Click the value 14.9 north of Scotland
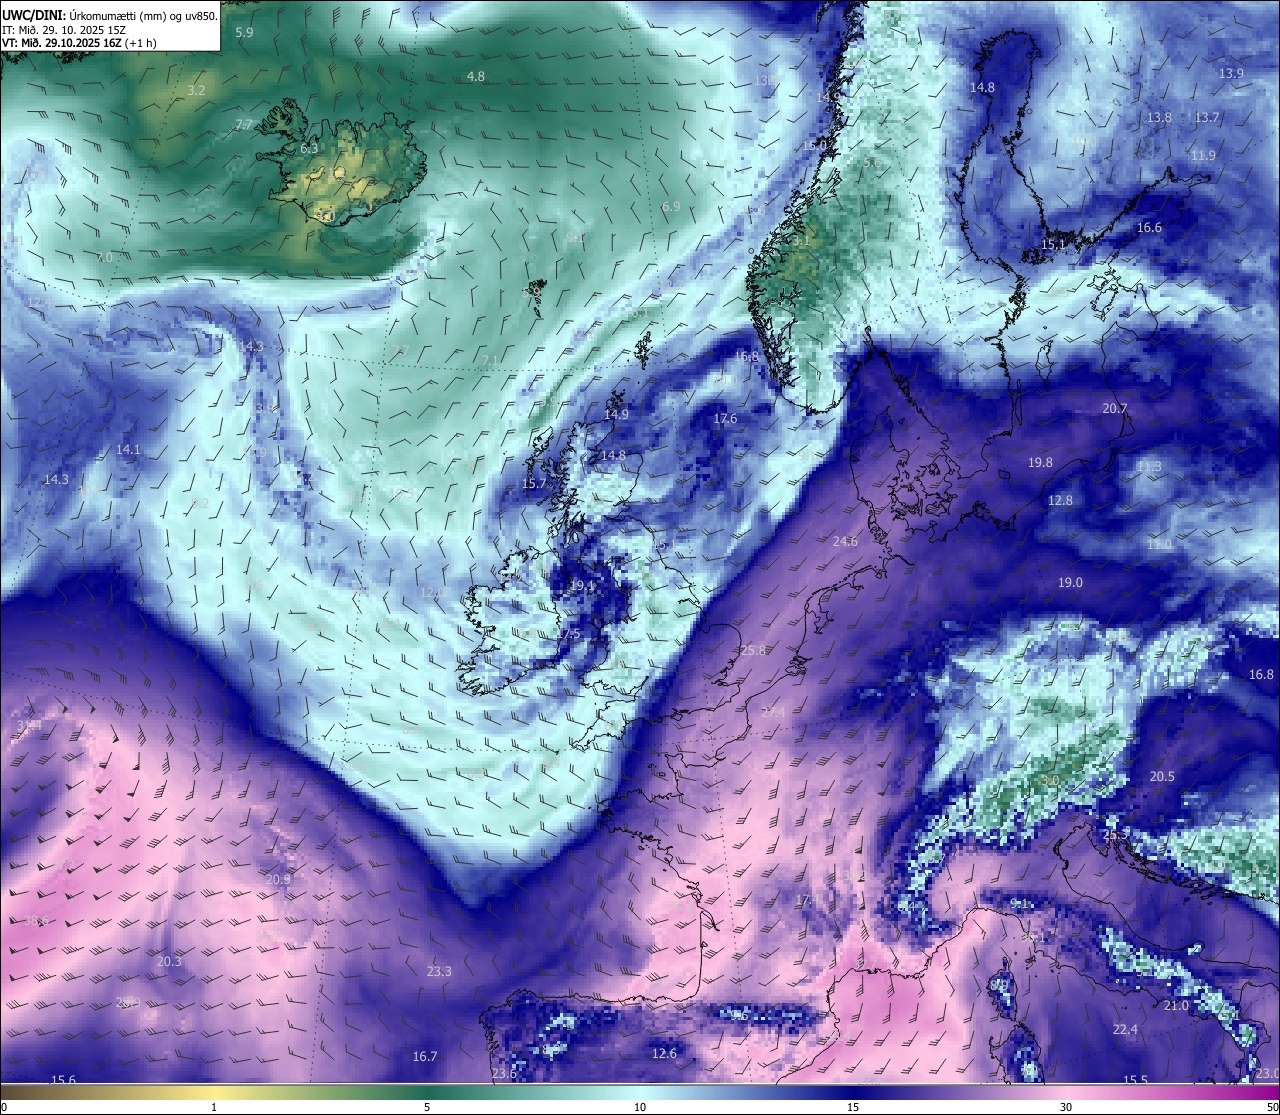 (616, 415)
